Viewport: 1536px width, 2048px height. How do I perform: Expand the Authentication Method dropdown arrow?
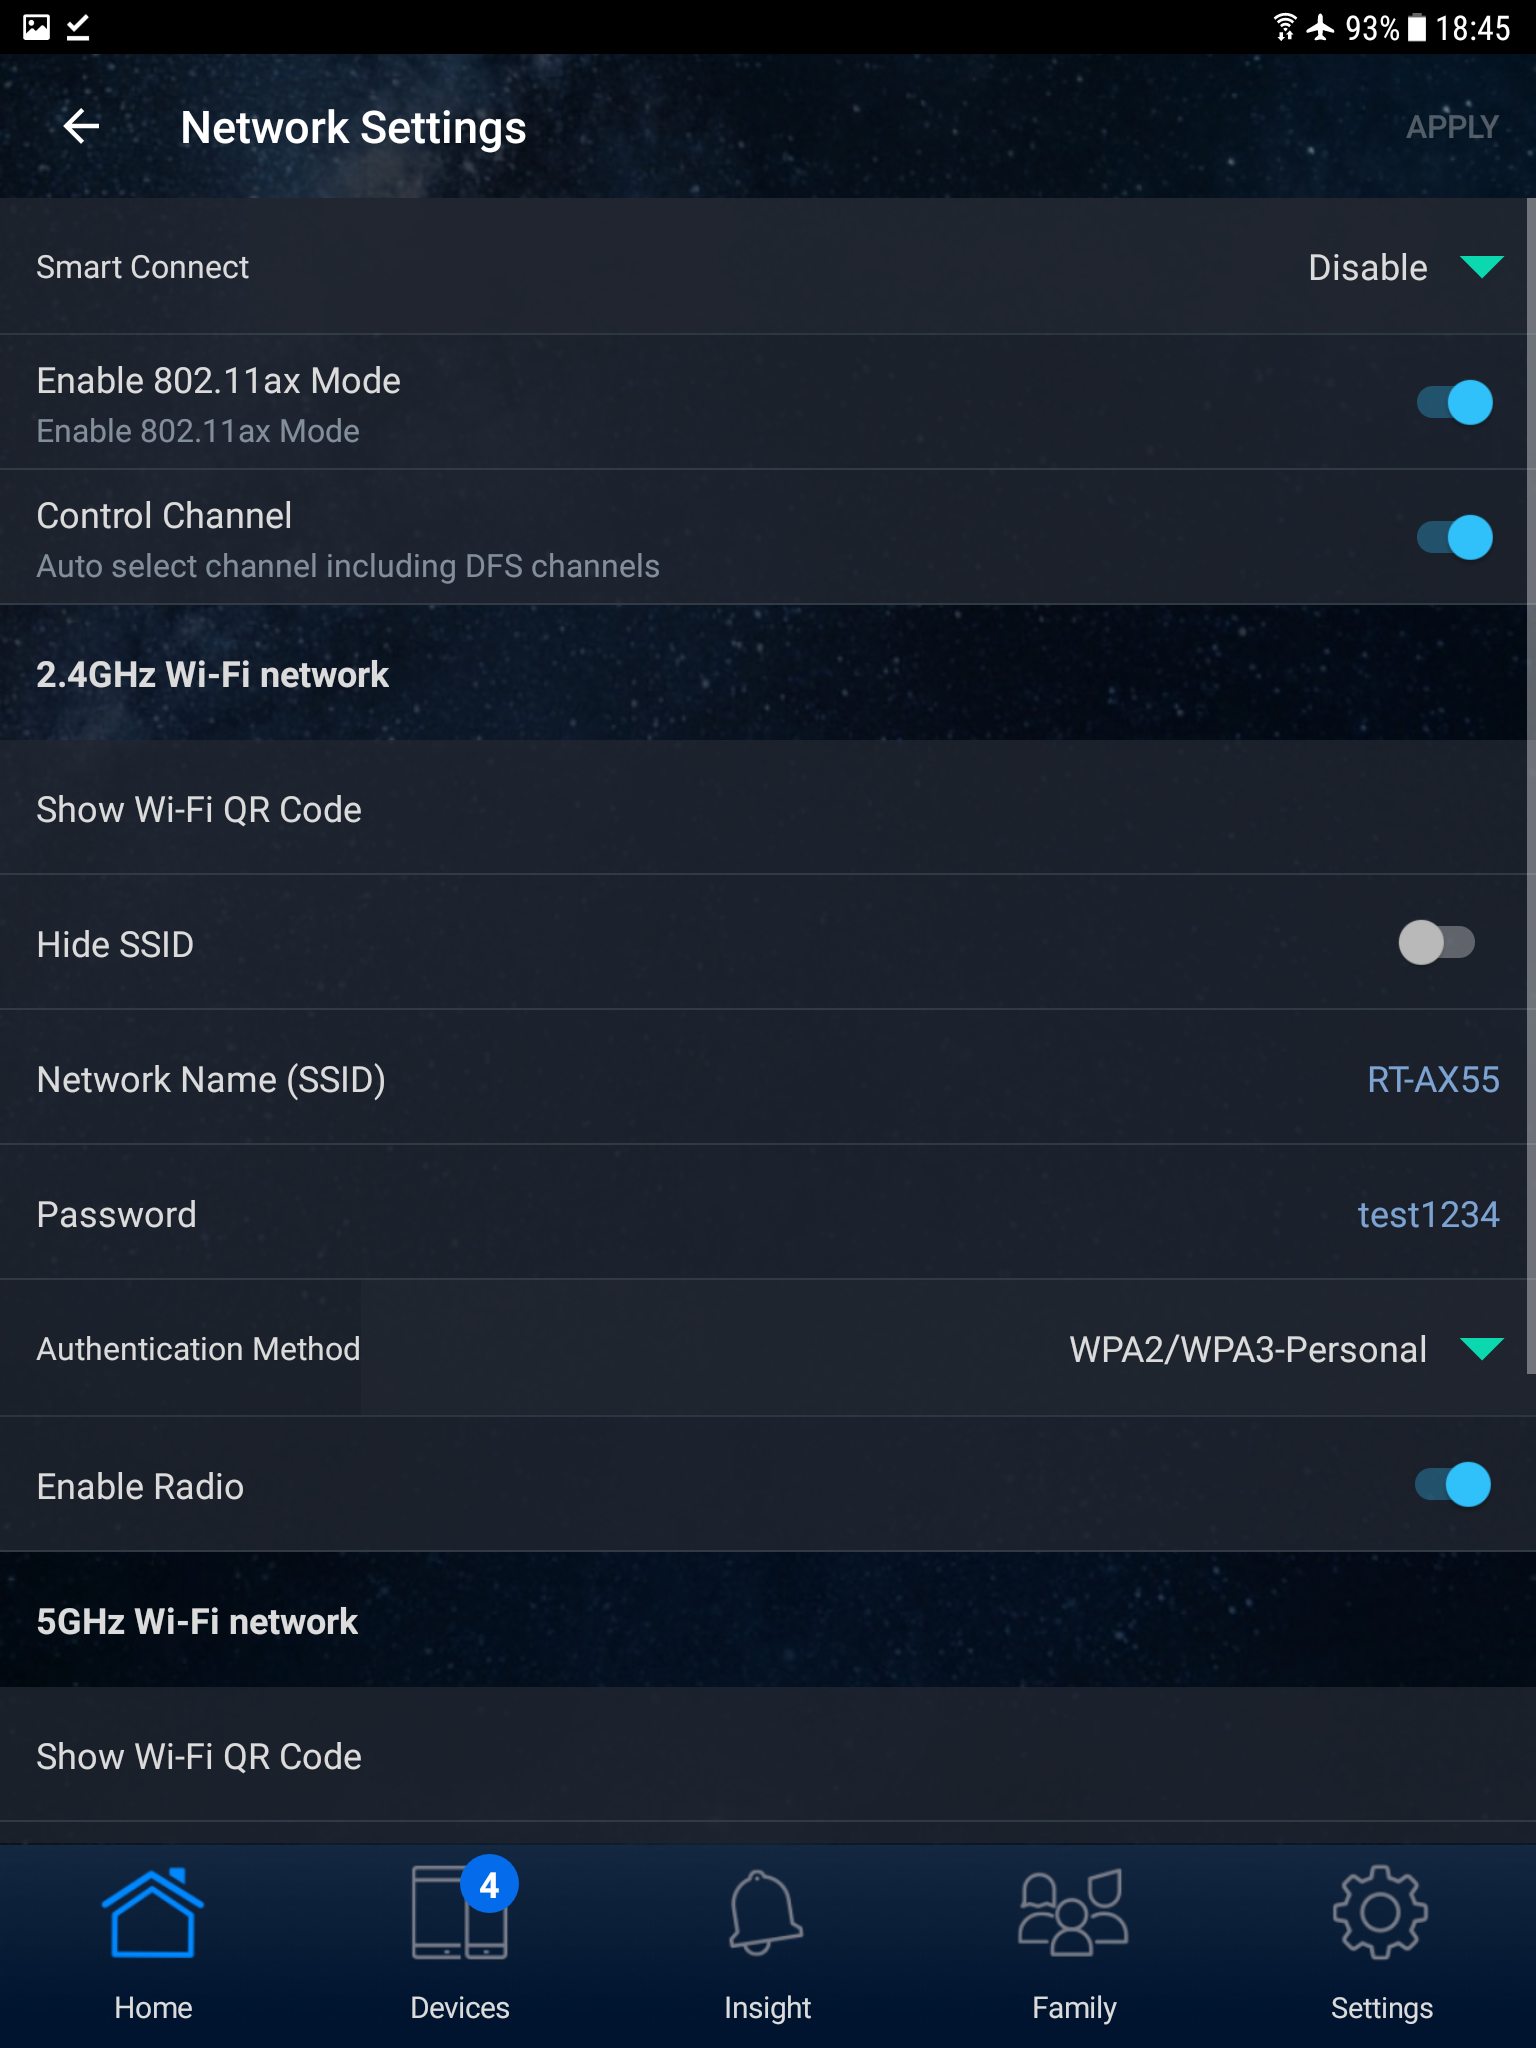pos(1481,1349)
